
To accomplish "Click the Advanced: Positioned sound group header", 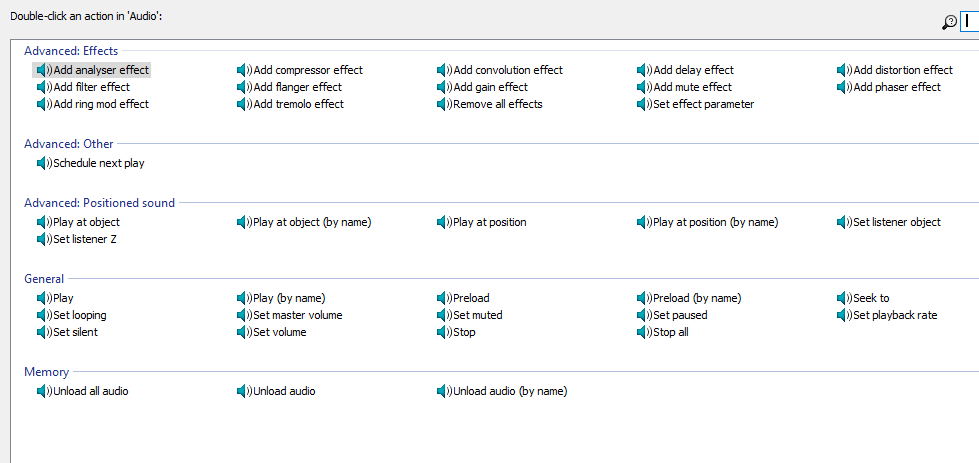I will pyautogui.click(x=99, y=202).
